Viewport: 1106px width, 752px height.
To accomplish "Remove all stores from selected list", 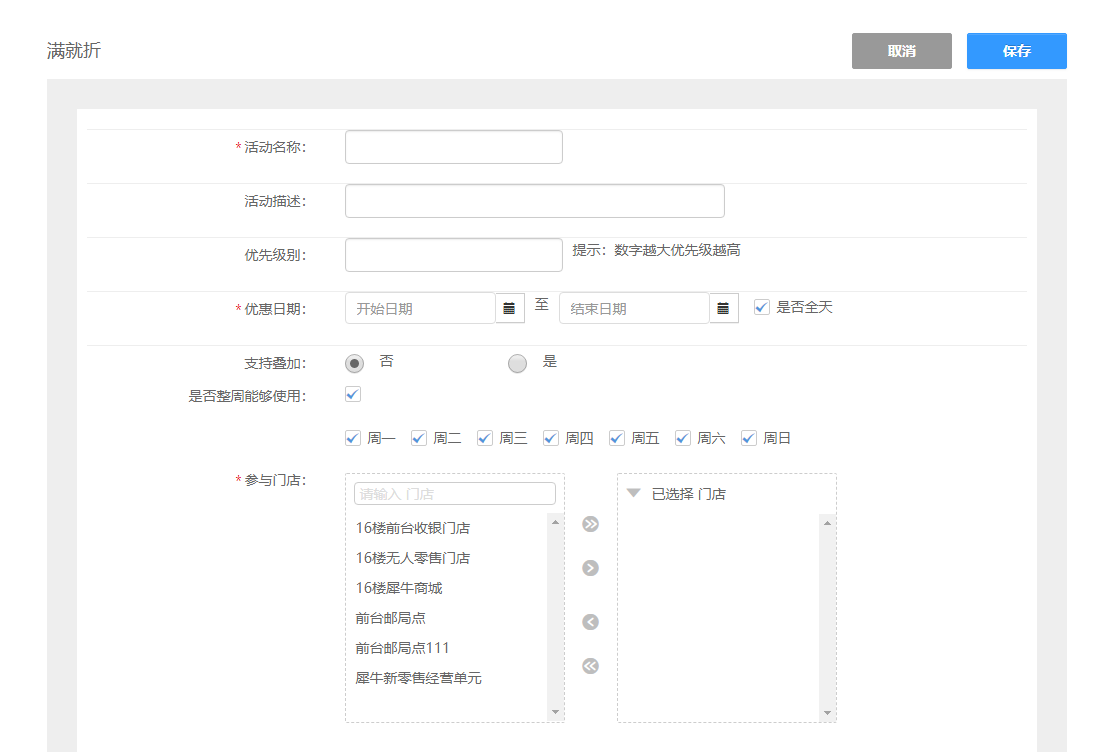I will (590, 666).
